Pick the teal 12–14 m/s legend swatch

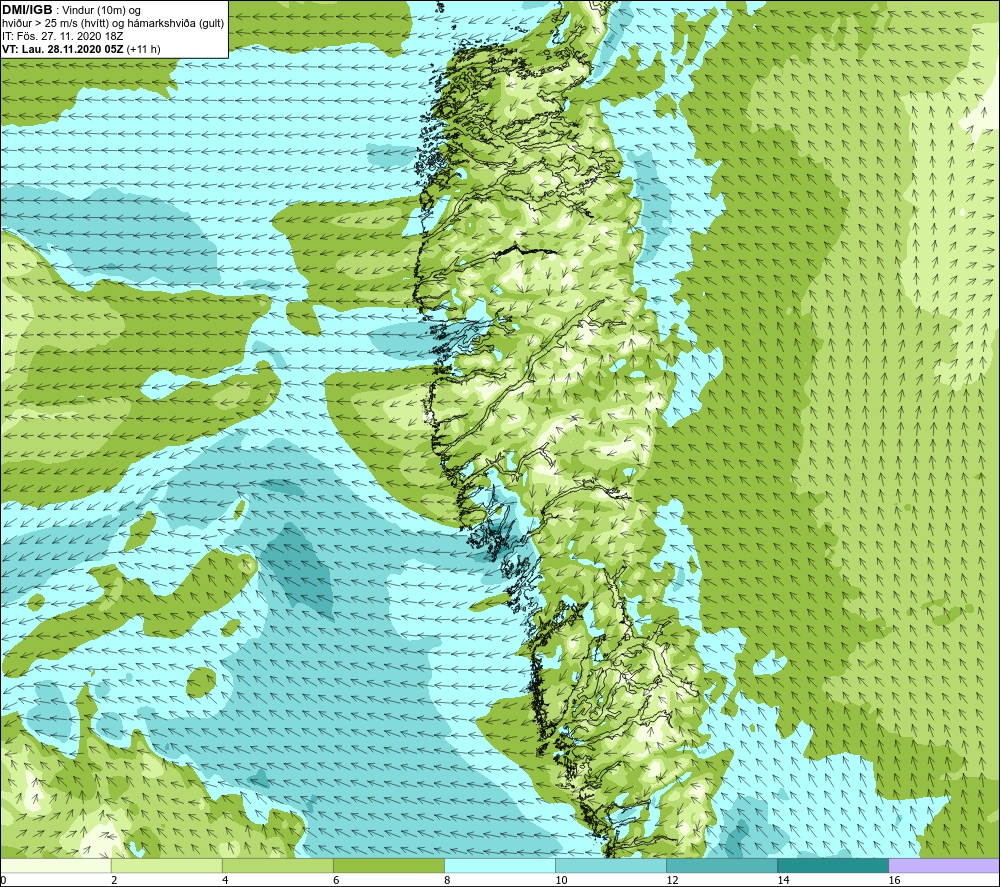click(x=721, y=866)
